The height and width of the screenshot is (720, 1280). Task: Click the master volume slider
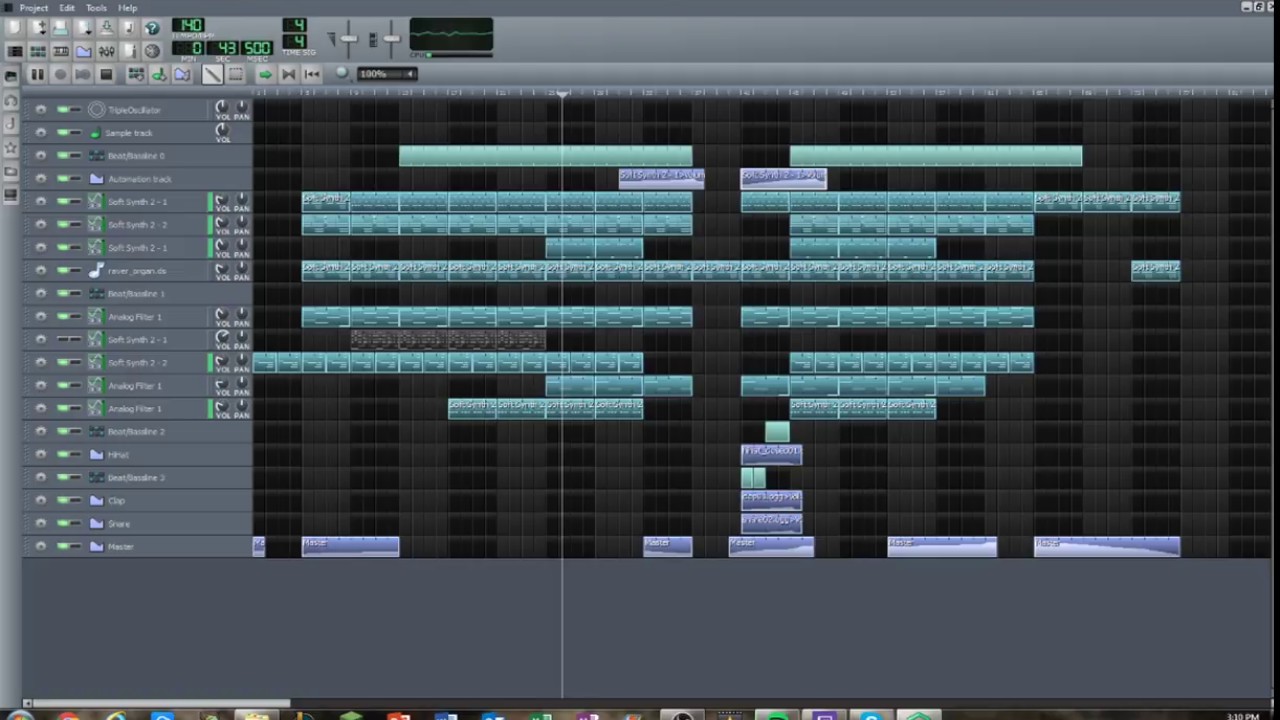(348, 39)
